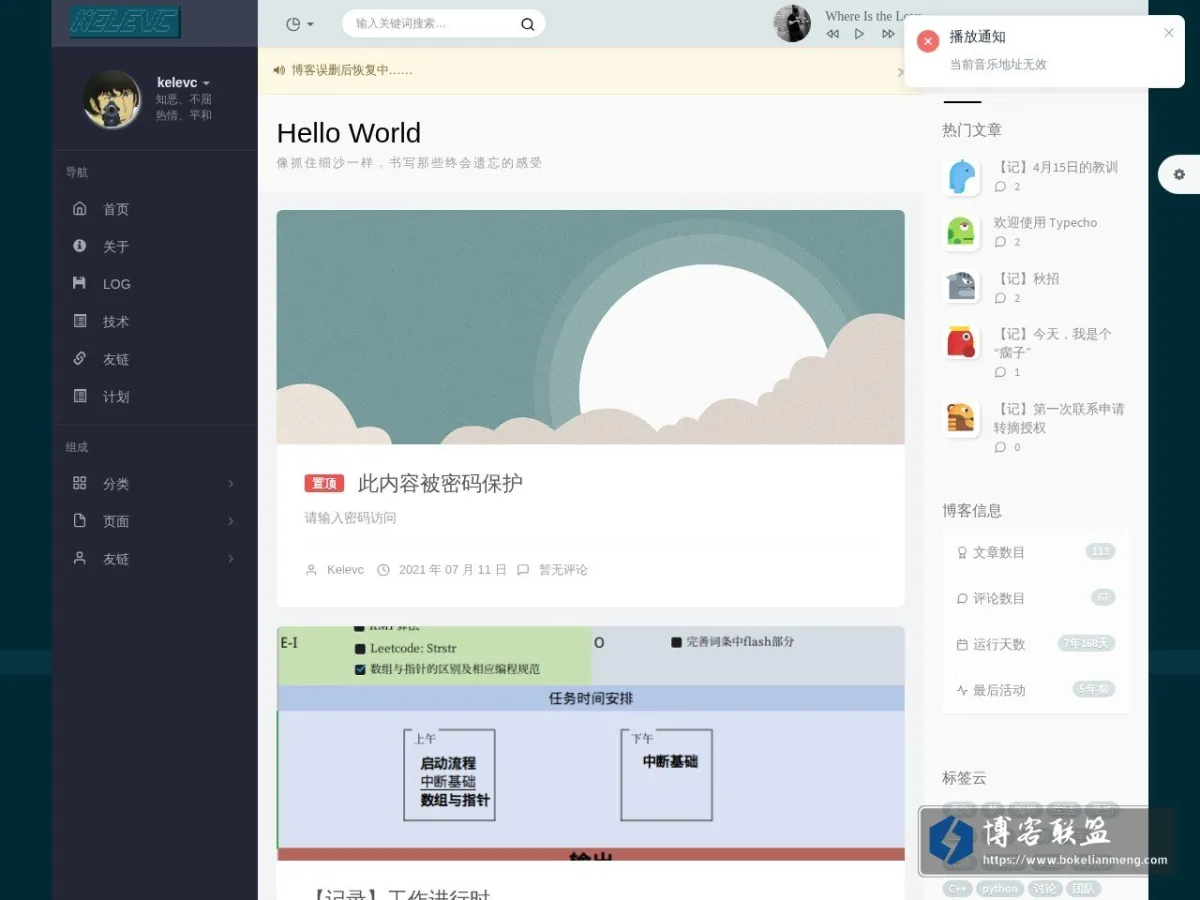Open the settings gear tab
Screen dimensions: 1200x900
pos(1179,174)
